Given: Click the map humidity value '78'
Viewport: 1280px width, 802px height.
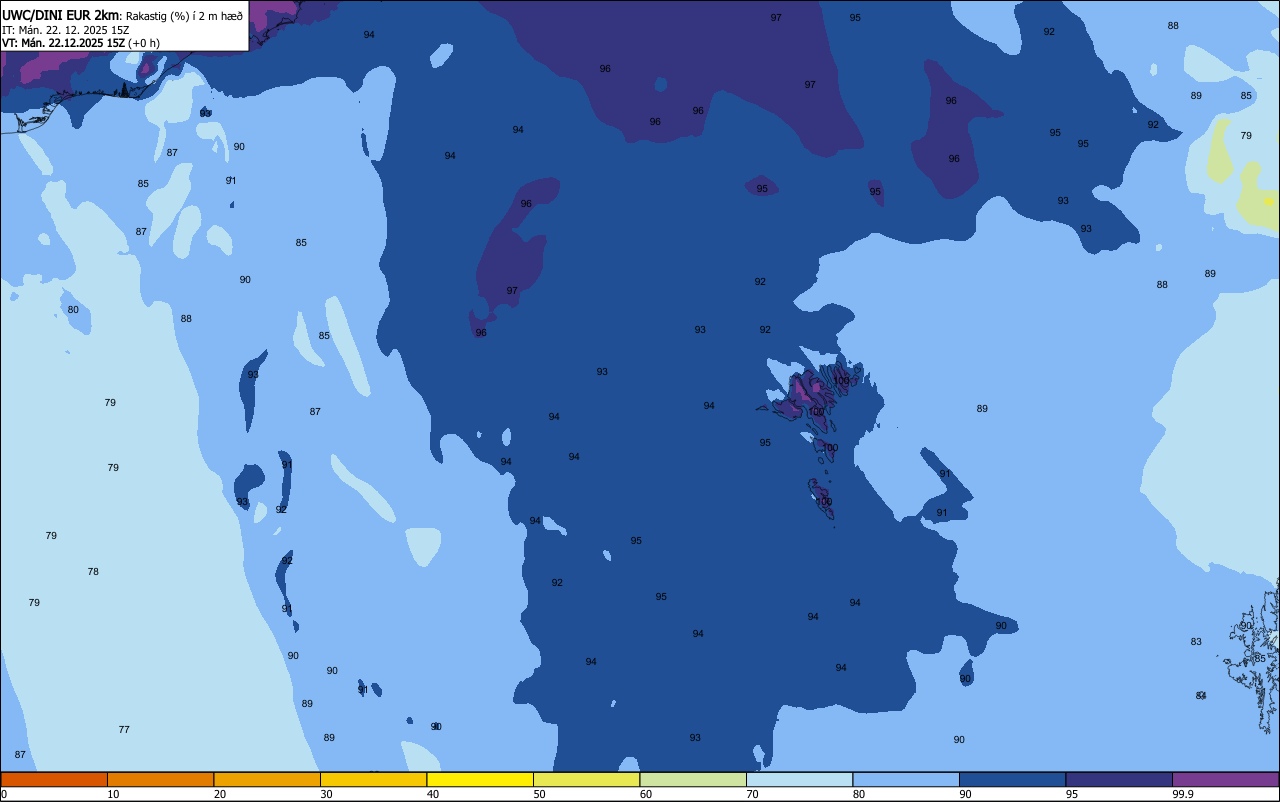Looking at the screenshot, I should [x=93, y=572].
